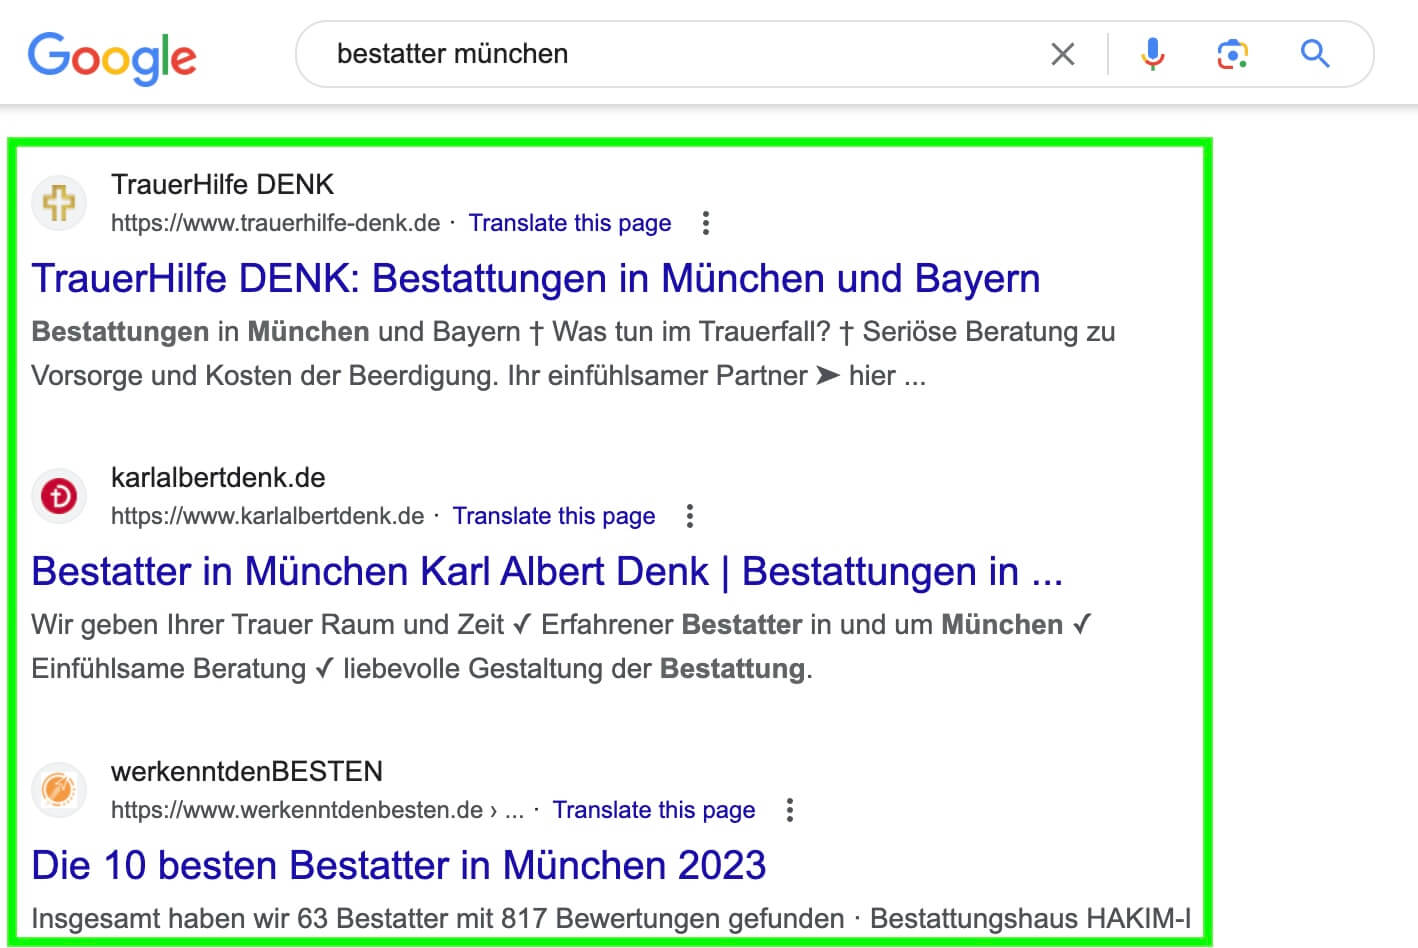Image resolution: width=1418 pixels, height=948 pixels.
Task: Click the werkenntdenBESTEN orange favicon
Action: [x=59, y=790]
